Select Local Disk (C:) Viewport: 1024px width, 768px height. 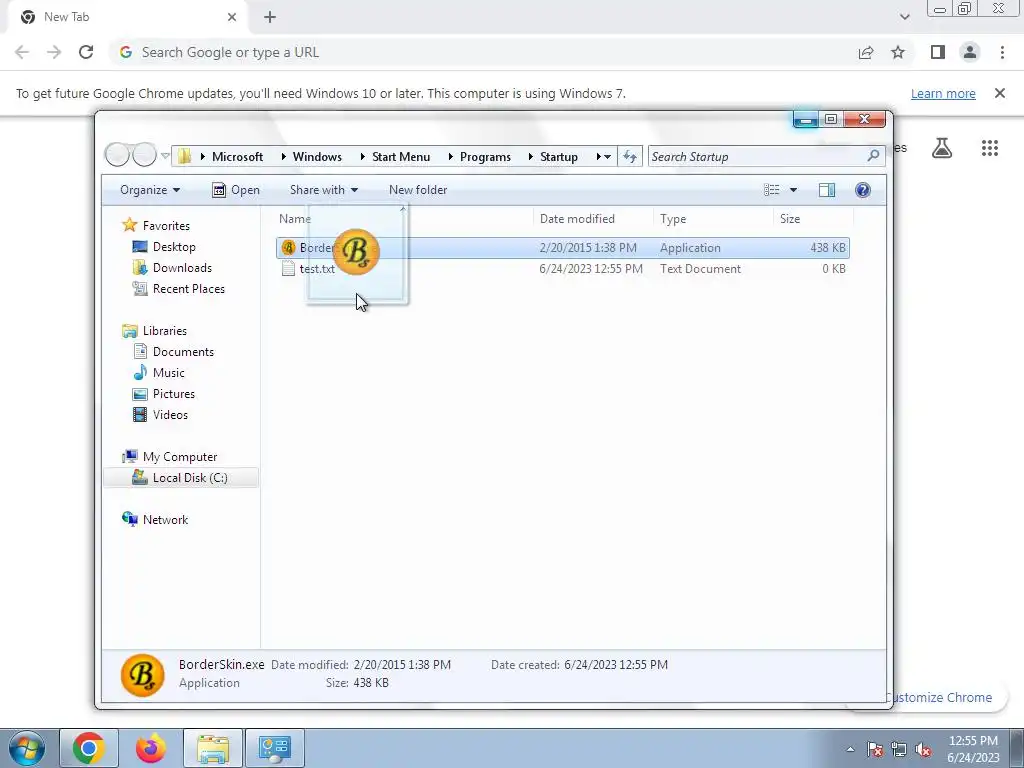click(x=181, y=477)
